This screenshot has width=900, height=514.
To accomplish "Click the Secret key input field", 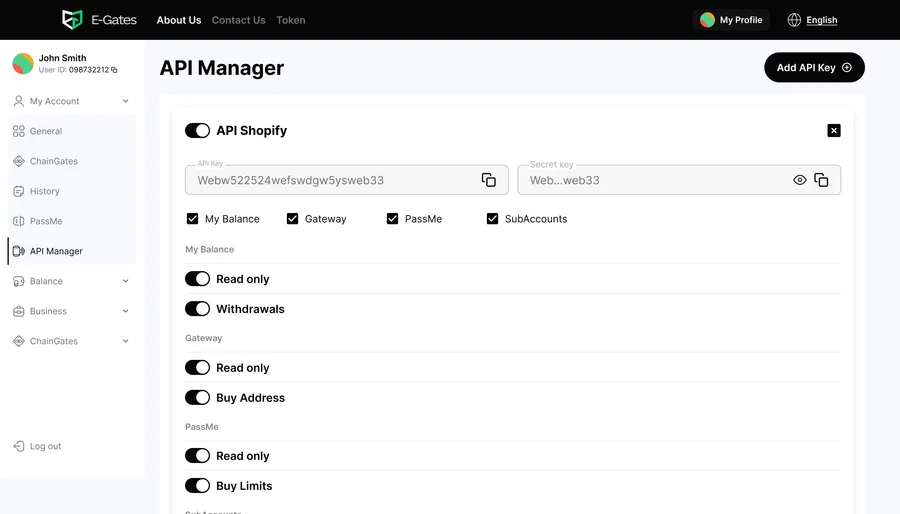I will point(679,180).
